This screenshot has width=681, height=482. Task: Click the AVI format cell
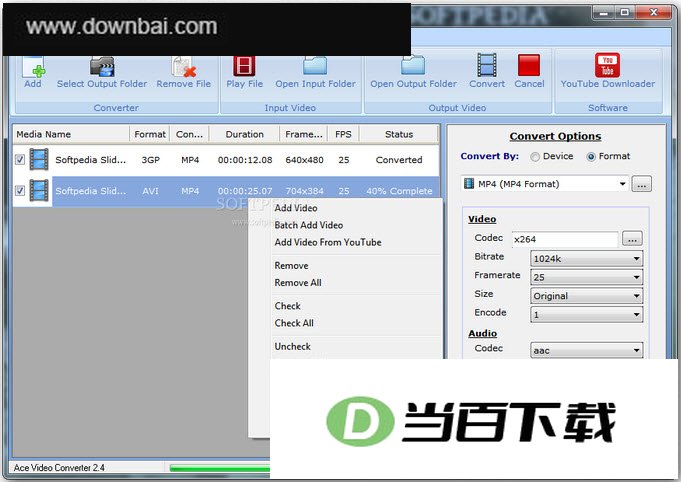[150, 191]
